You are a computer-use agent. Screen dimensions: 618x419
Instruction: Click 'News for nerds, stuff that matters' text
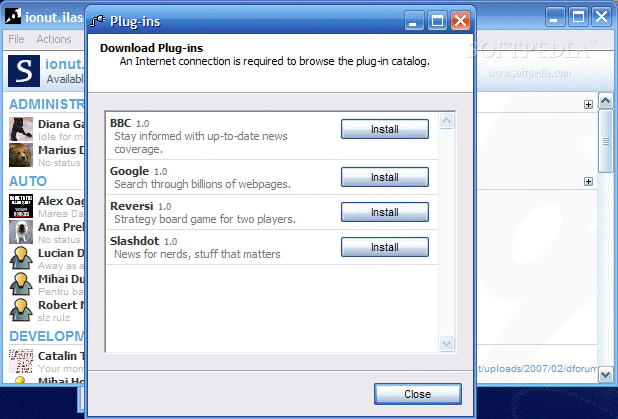click(x=197, y=254)
